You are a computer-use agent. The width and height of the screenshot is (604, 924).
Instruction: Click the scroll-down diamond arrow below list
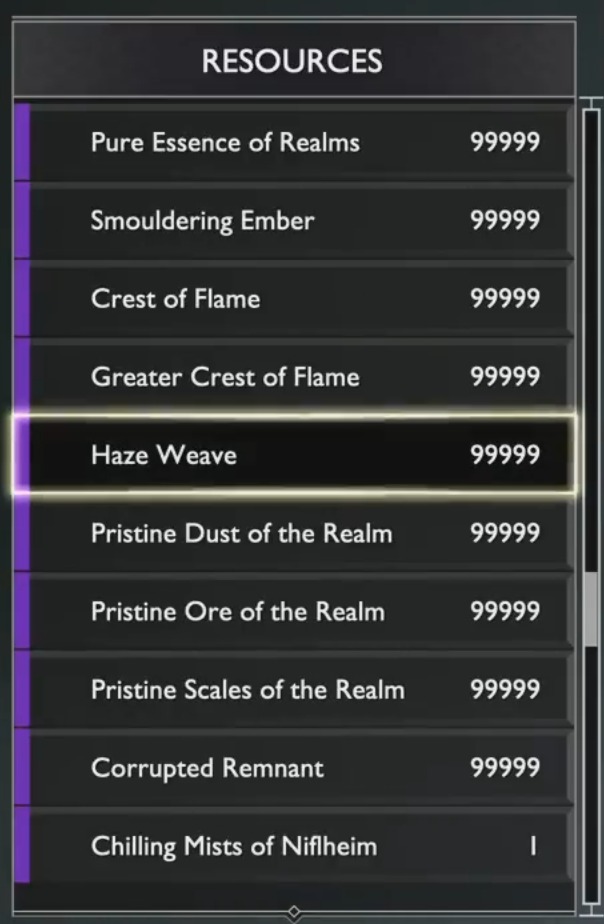click(x=294, y=912)
